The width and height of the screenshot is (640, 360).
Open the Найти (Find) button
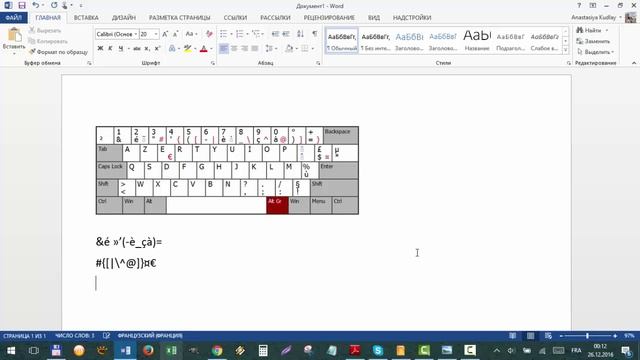pos(592,31)
